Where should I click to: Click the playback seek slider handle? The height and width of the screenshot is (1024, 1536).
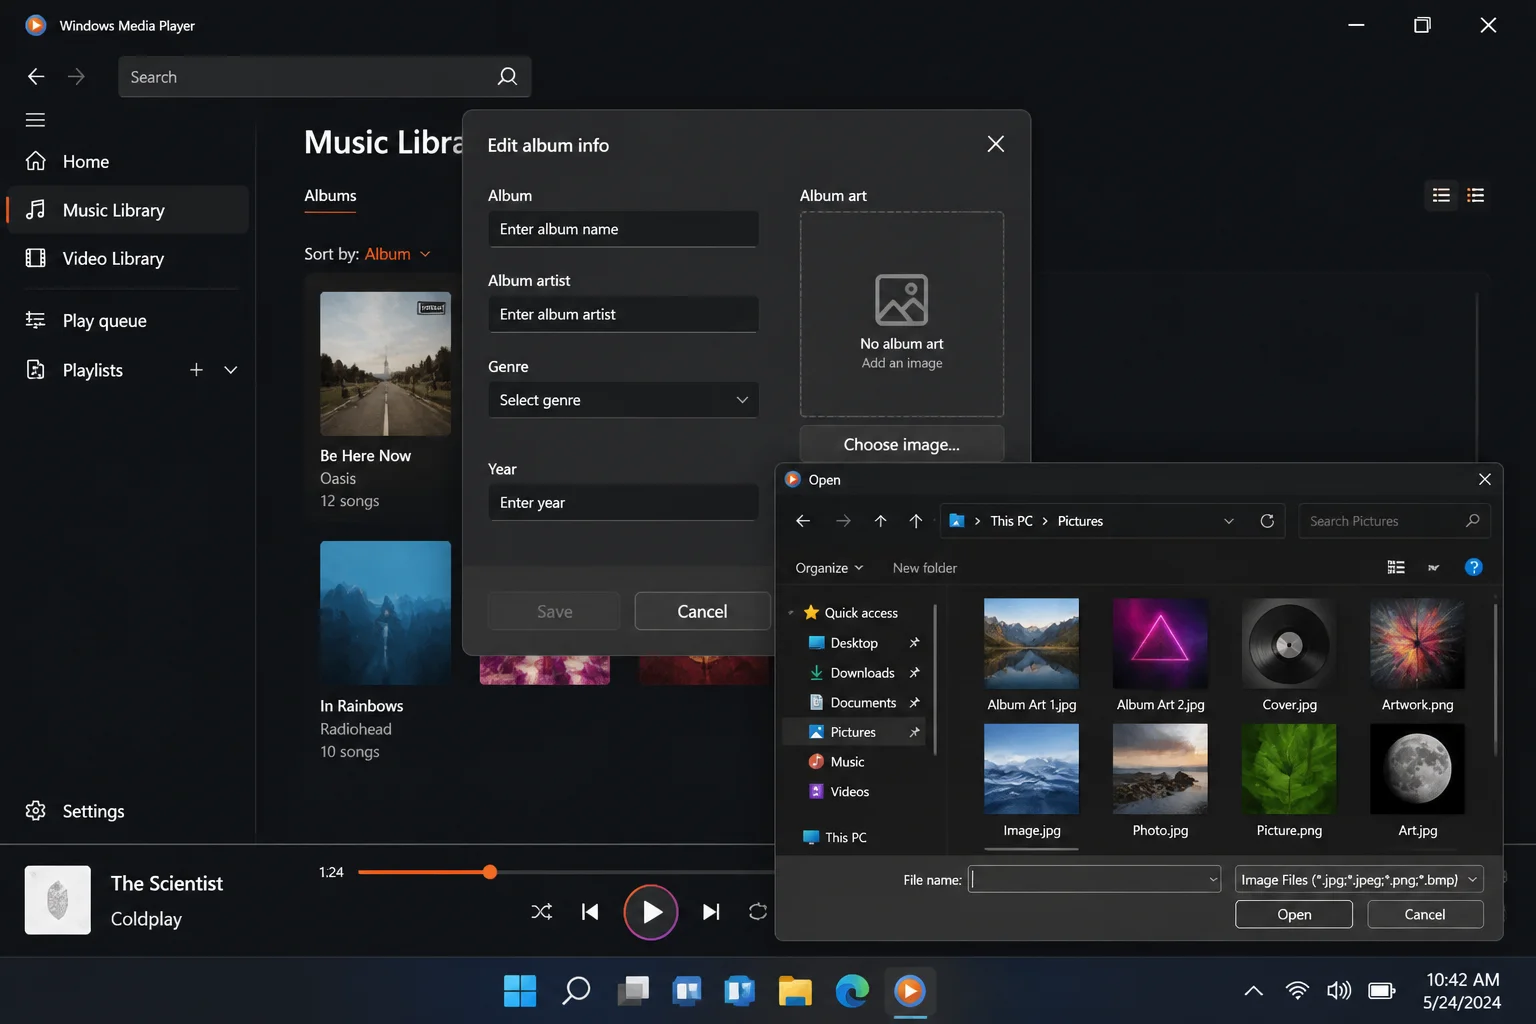[490, 872]
